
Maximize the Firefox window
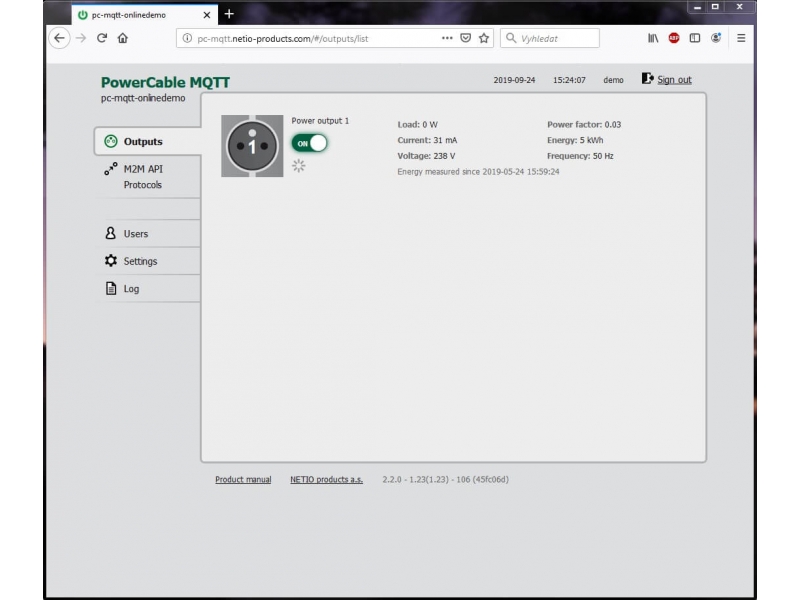[715, 7]
